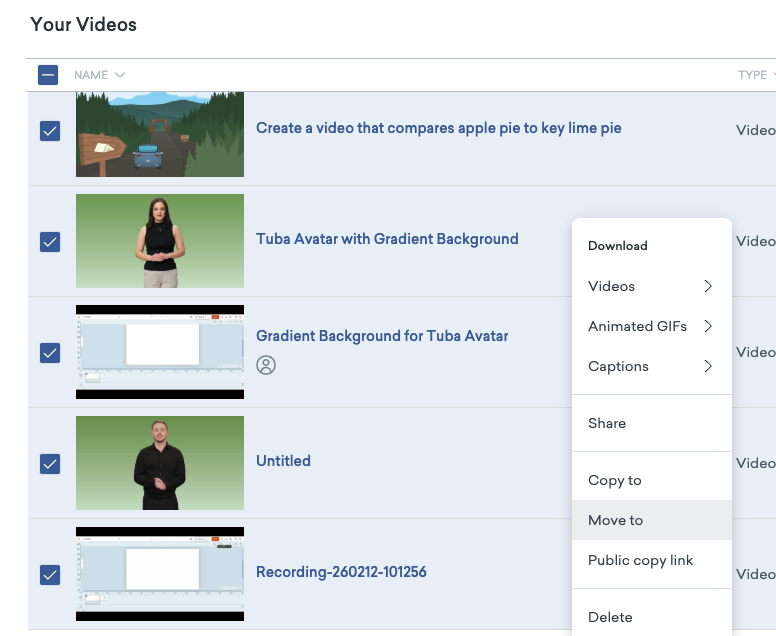Click the Untitled video thumbnail
776x636 pixels.
[160, 463]
